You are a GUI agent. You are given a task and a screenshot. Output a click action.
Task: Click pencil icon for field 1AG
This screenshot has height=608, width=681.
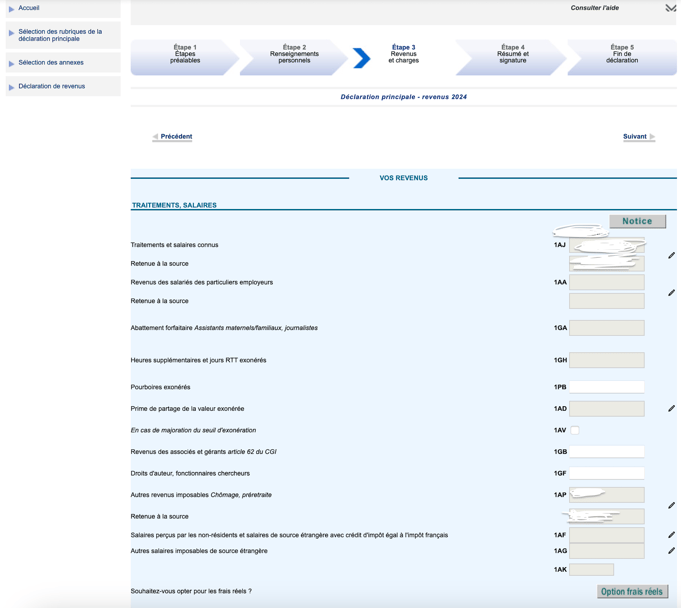pos(671,551)
